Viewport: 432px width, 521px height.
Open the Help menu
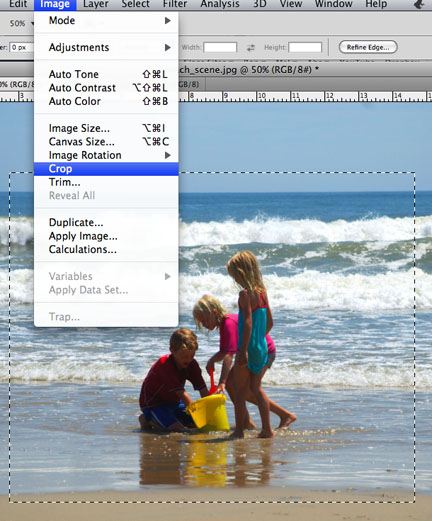pos(376,4)
